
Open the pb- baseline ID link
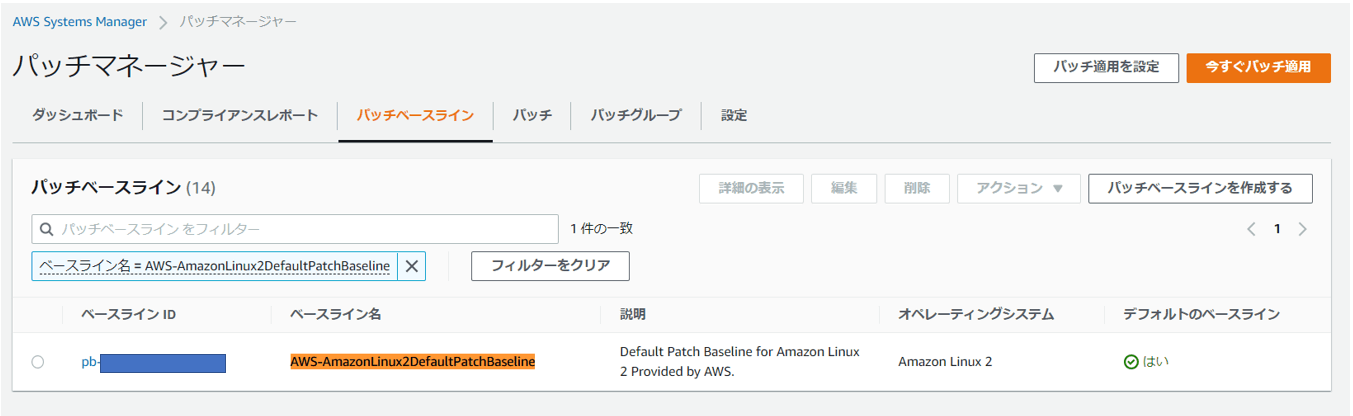pos(90,362)
